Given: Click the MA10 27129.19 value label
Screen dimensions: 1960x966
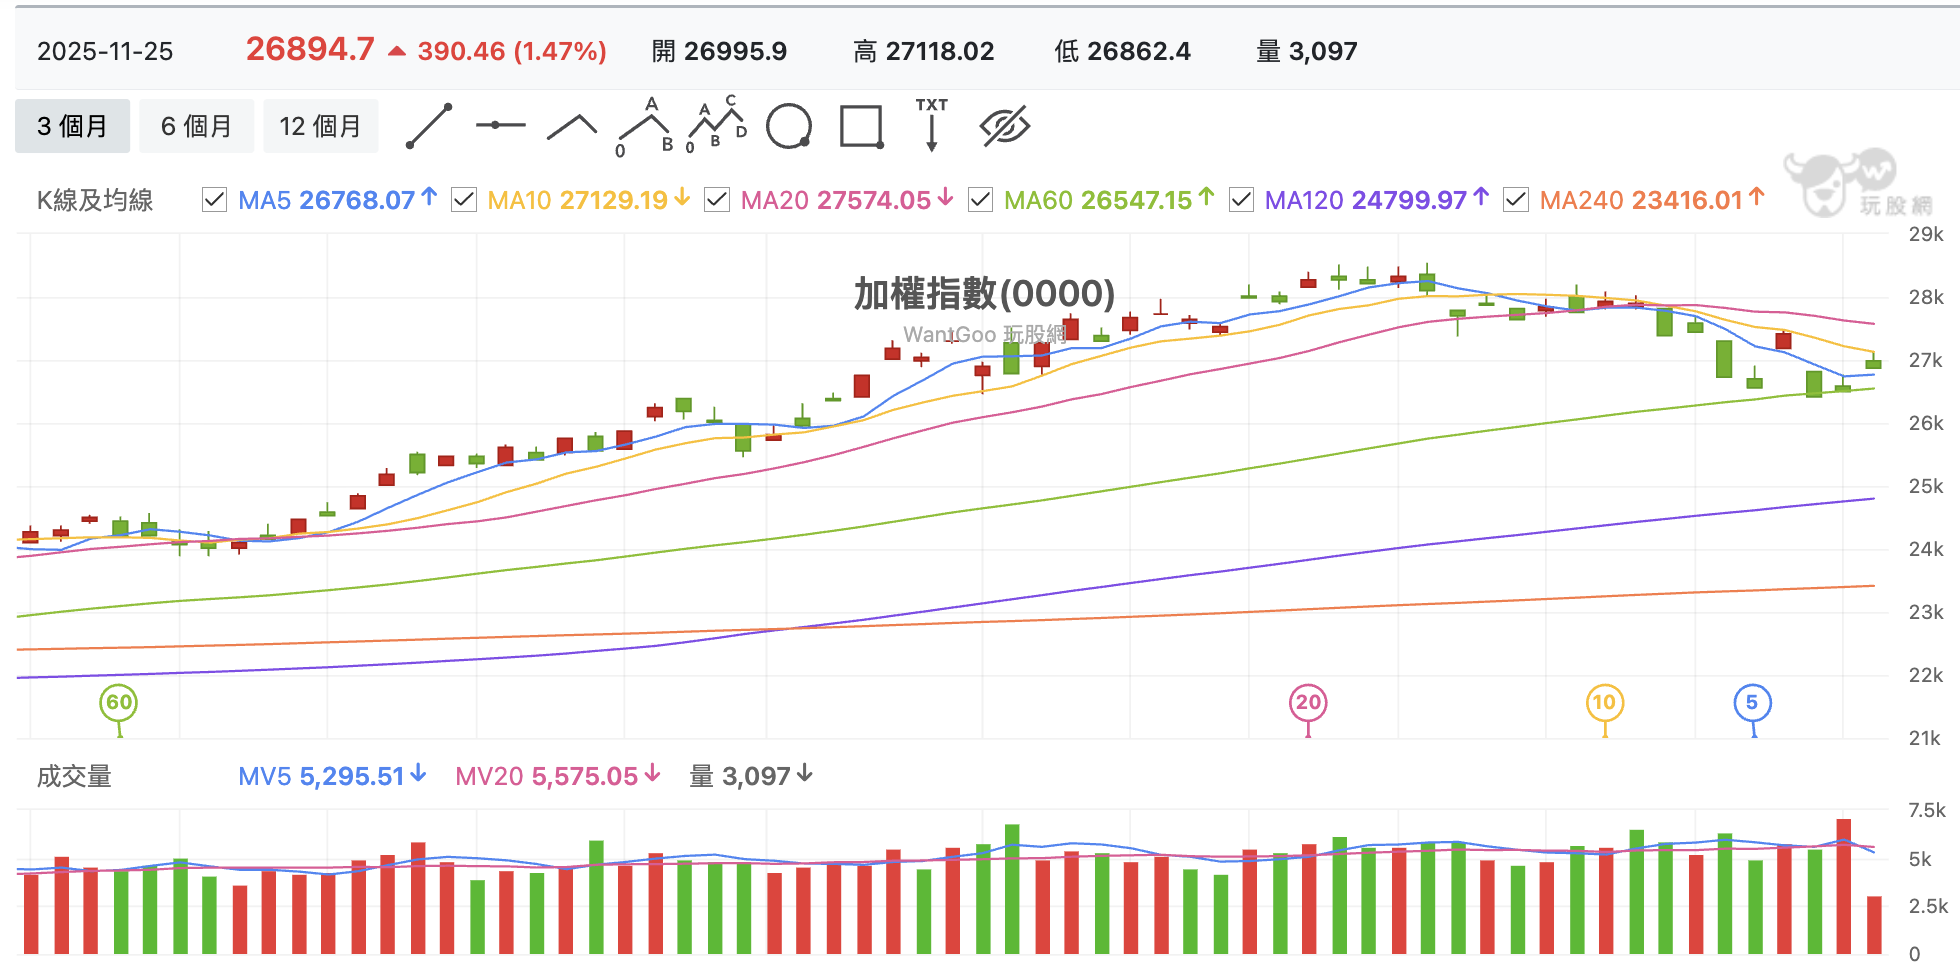Looking at the screenshot, I should 589,200.
